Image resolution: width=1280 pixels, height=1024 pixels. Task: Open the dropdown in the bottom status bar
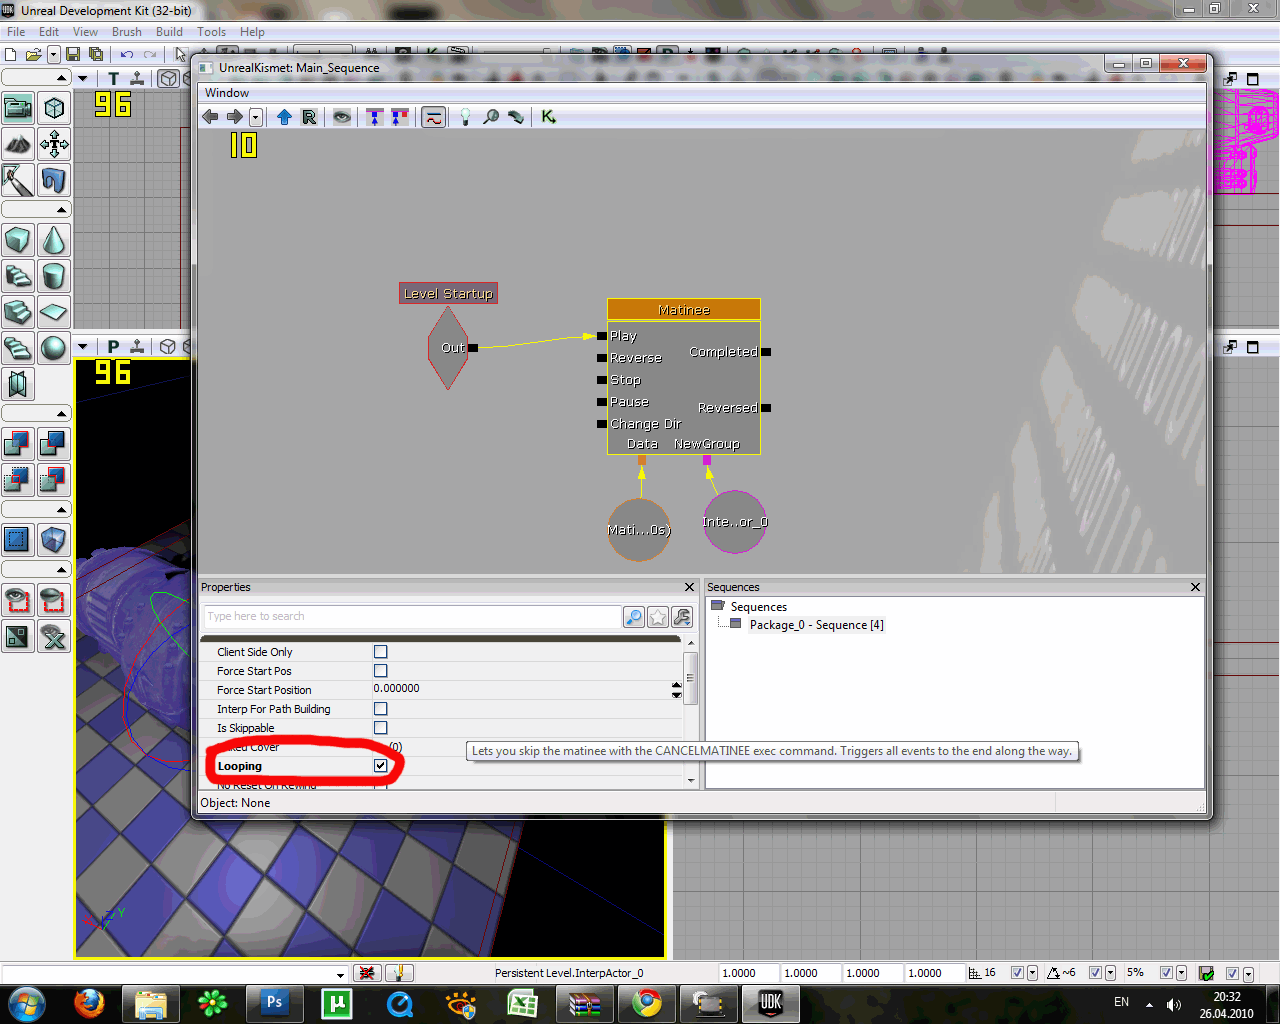340,974
